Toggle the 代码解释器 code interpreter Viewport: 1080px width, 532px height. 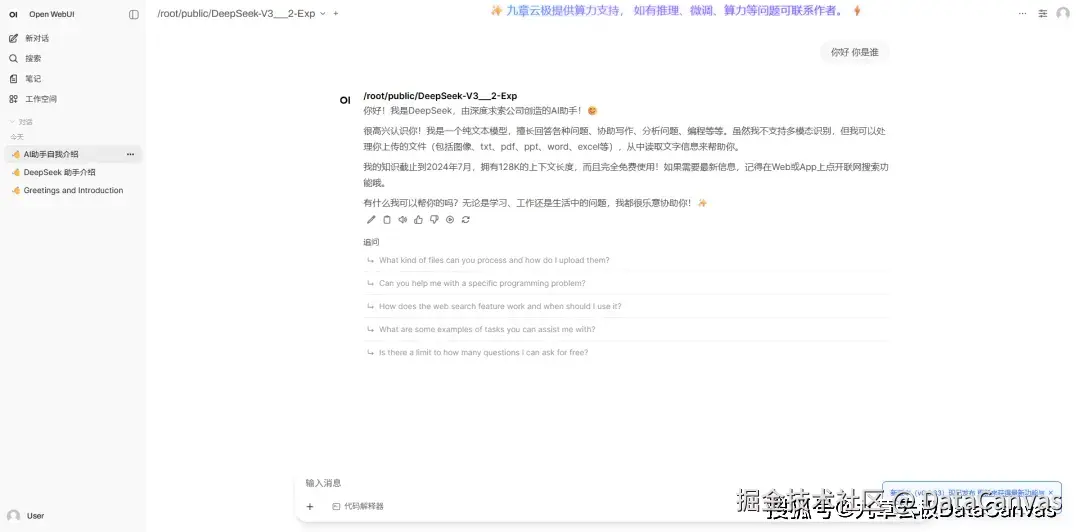tap(357, 507)
